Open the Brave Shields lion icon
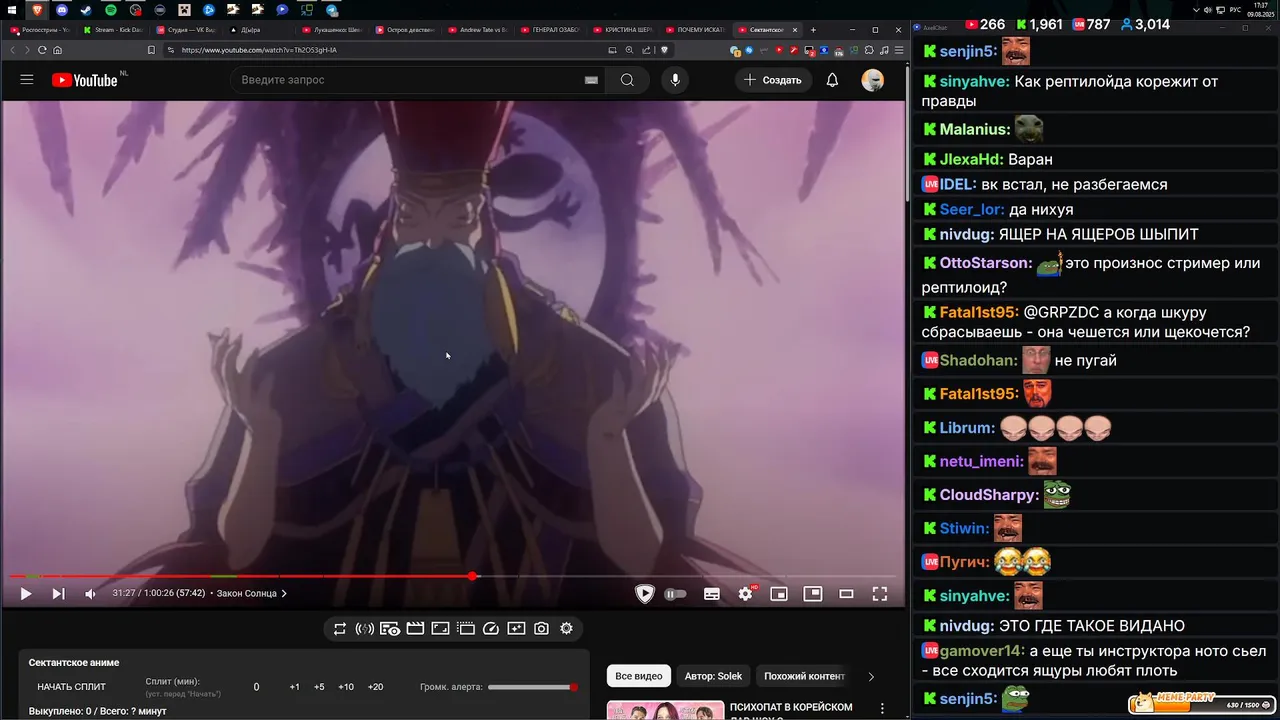The image size is (1280, 720). tap(664, 50)
